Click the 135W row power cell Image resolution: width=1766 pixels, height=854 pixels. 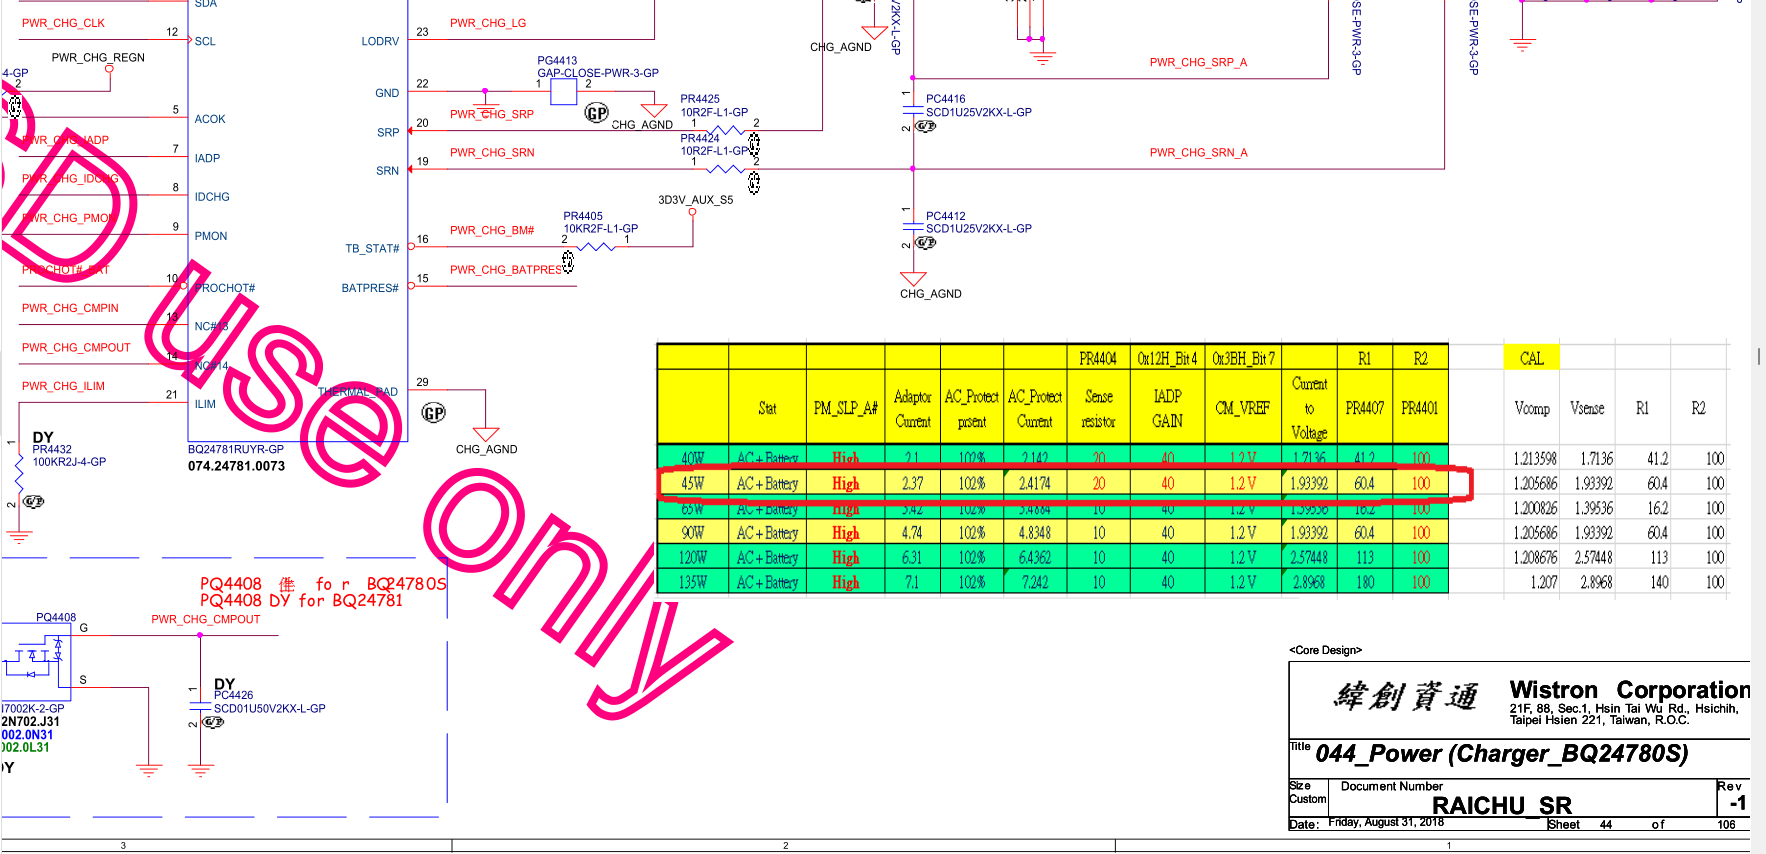(x=692, y=582)
